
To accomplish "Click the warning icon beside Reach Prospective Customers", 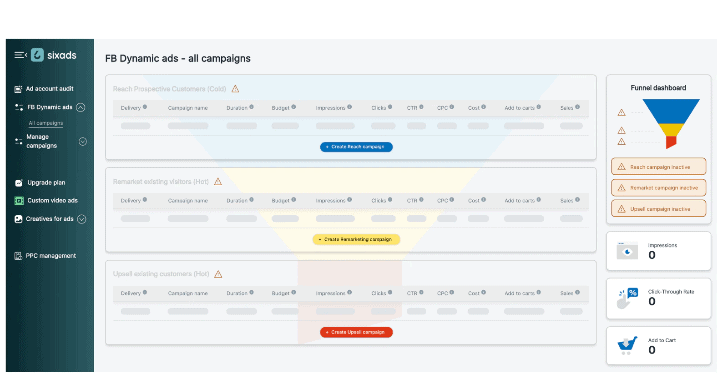I will [235, 89].
